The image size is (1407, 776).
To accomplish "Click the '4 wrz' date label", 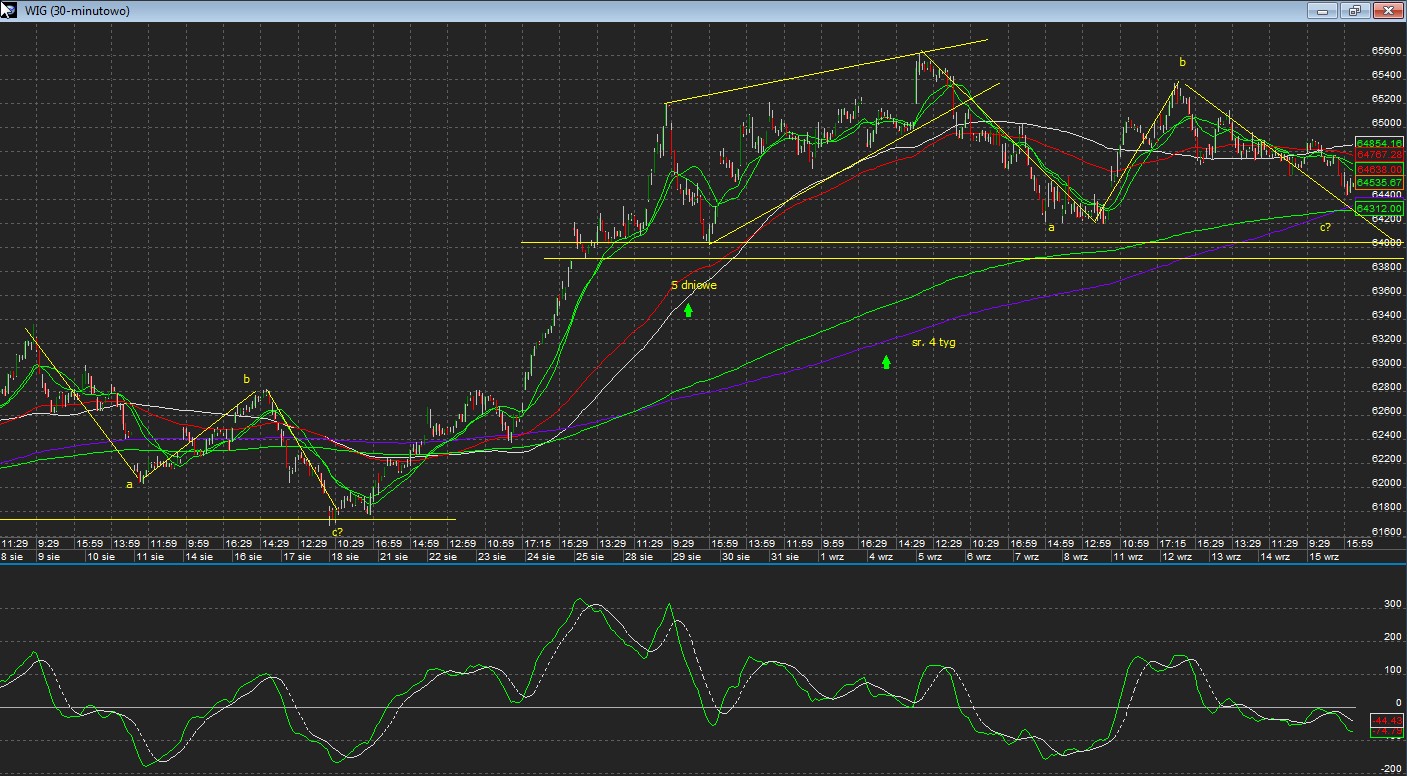I will click(x=882, y=556).
